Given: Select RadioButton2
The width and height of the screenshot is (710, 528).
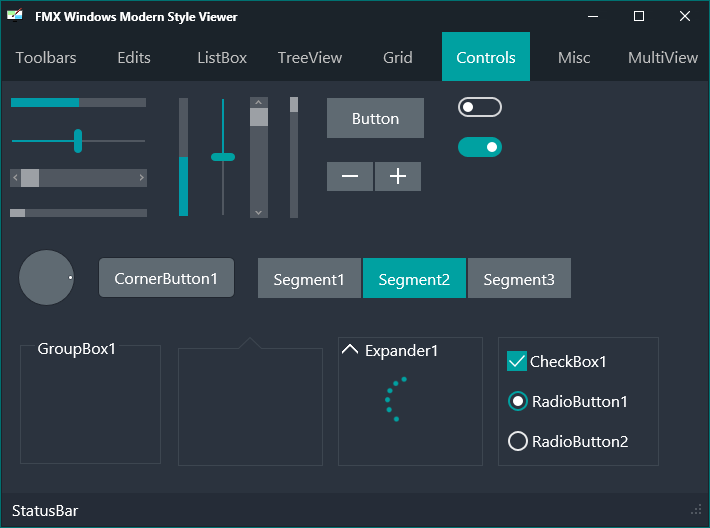Looking at the screenshot, I should tap(518, 441).
